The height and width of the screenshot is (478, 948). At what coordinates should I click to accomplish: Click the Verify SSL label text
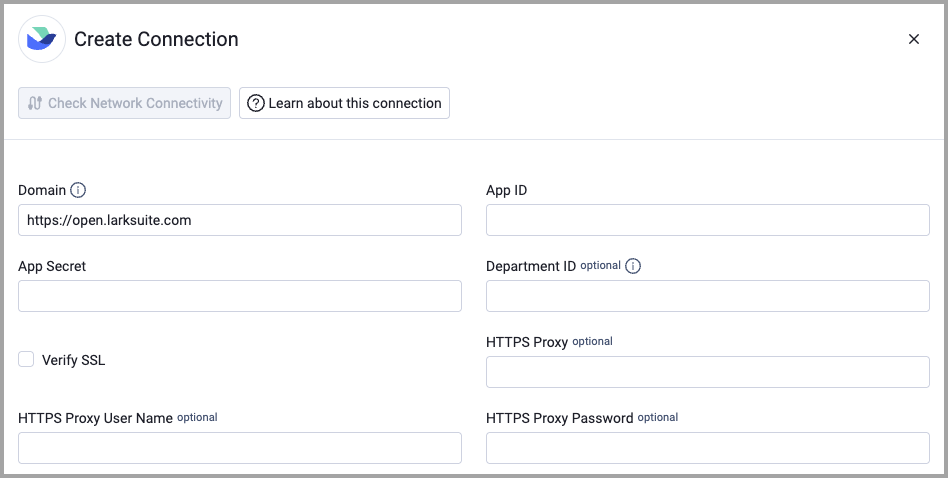(x=73, y=360)
